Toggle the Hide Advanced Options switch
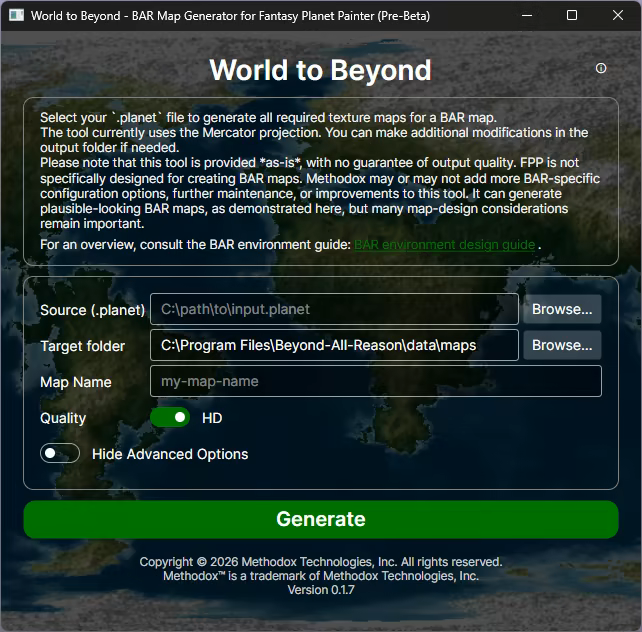 (x=60, y=453)
